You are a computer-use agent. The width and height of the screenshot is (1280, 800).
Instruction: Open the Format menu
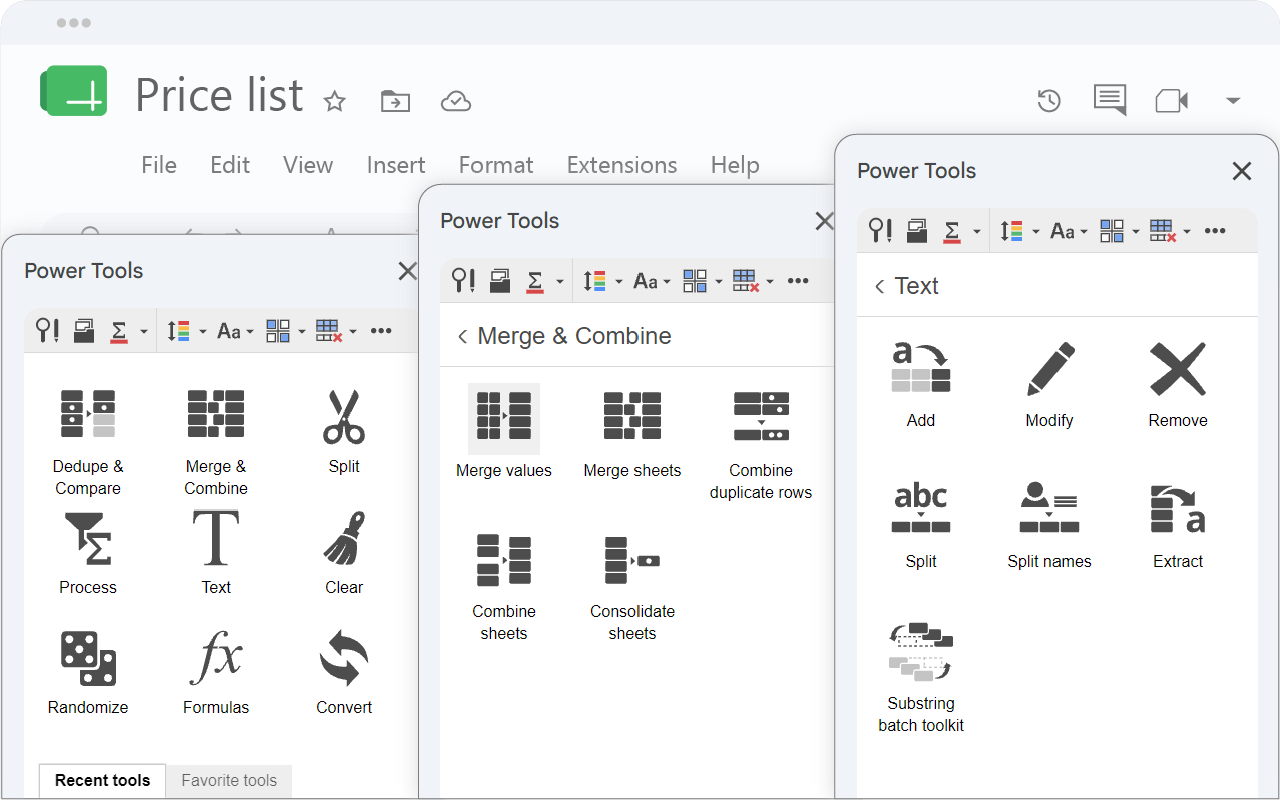click(x=496, y=165)
